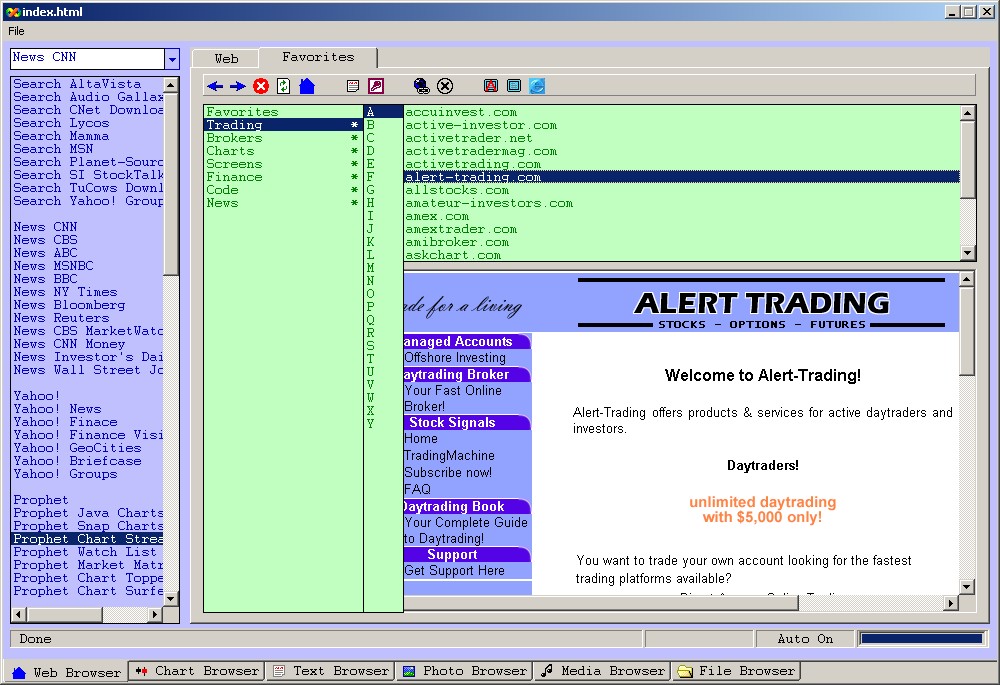Click the Internet Explorer icon in toolbar

[x=537, y=87]
